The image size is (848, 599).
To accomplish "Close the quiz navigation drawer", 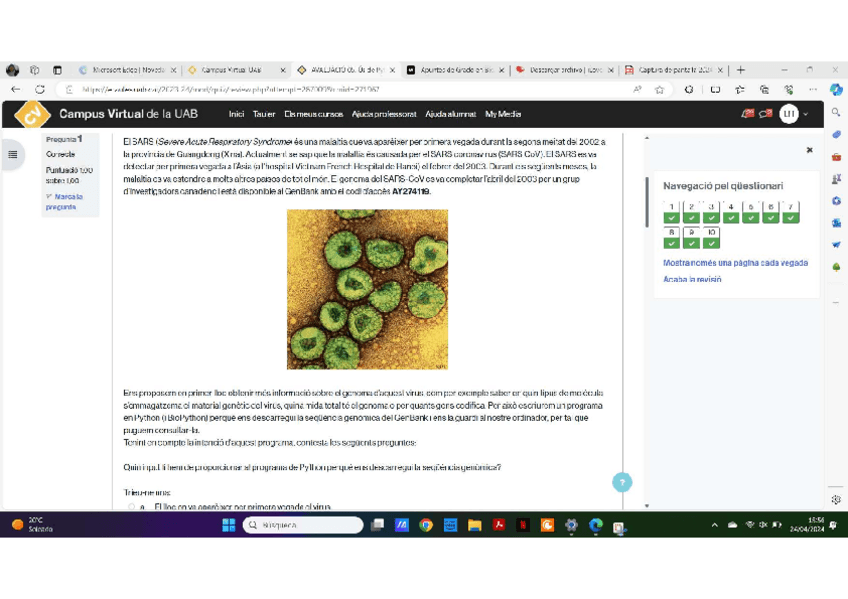I will pos(810,150).
